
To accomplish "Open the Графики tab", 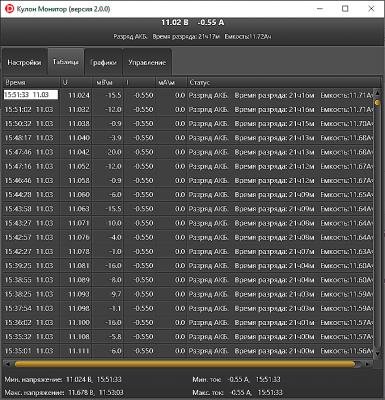I will coord(103,62).
